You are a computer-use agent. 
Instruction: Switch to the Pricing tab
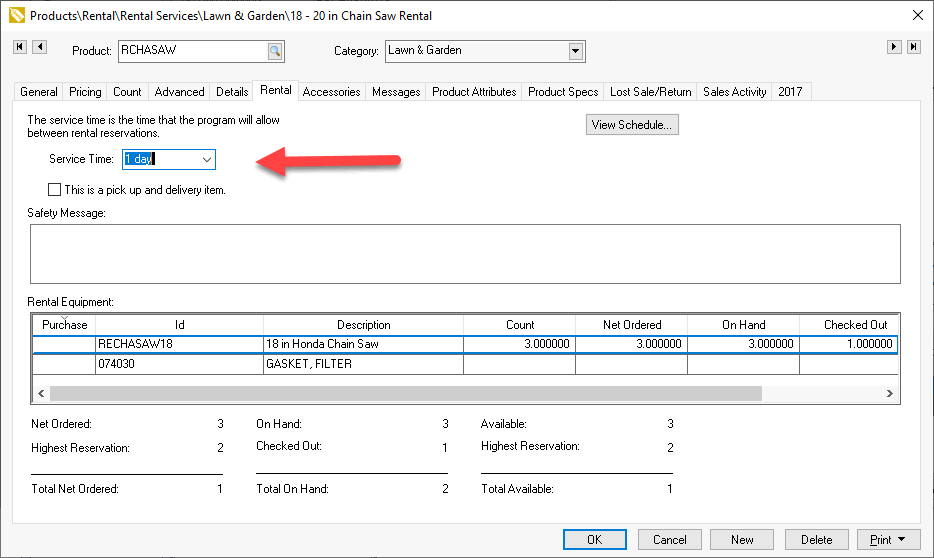85,92
